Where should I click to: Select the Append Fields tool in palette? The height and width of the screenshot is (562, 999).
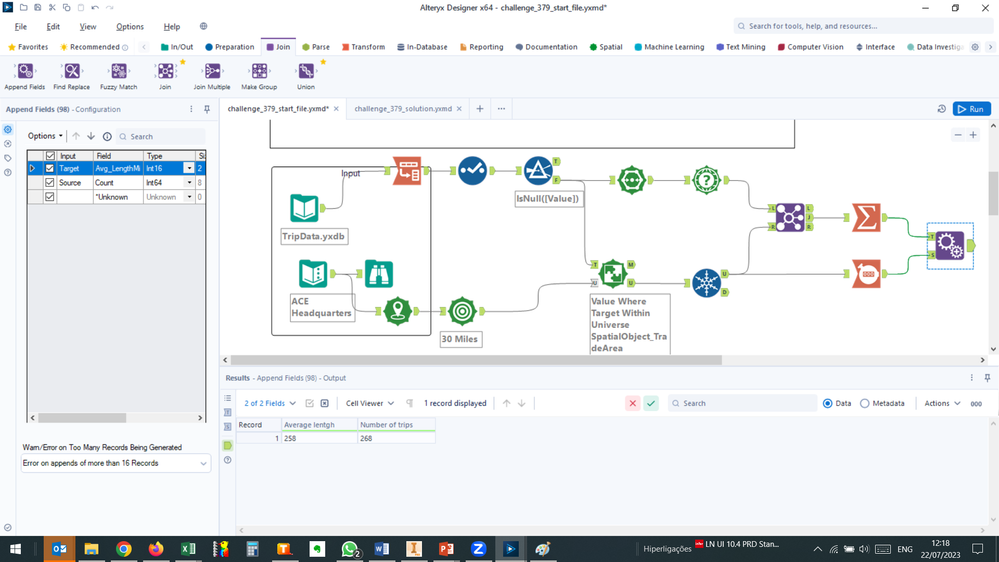tap(25, 76)
